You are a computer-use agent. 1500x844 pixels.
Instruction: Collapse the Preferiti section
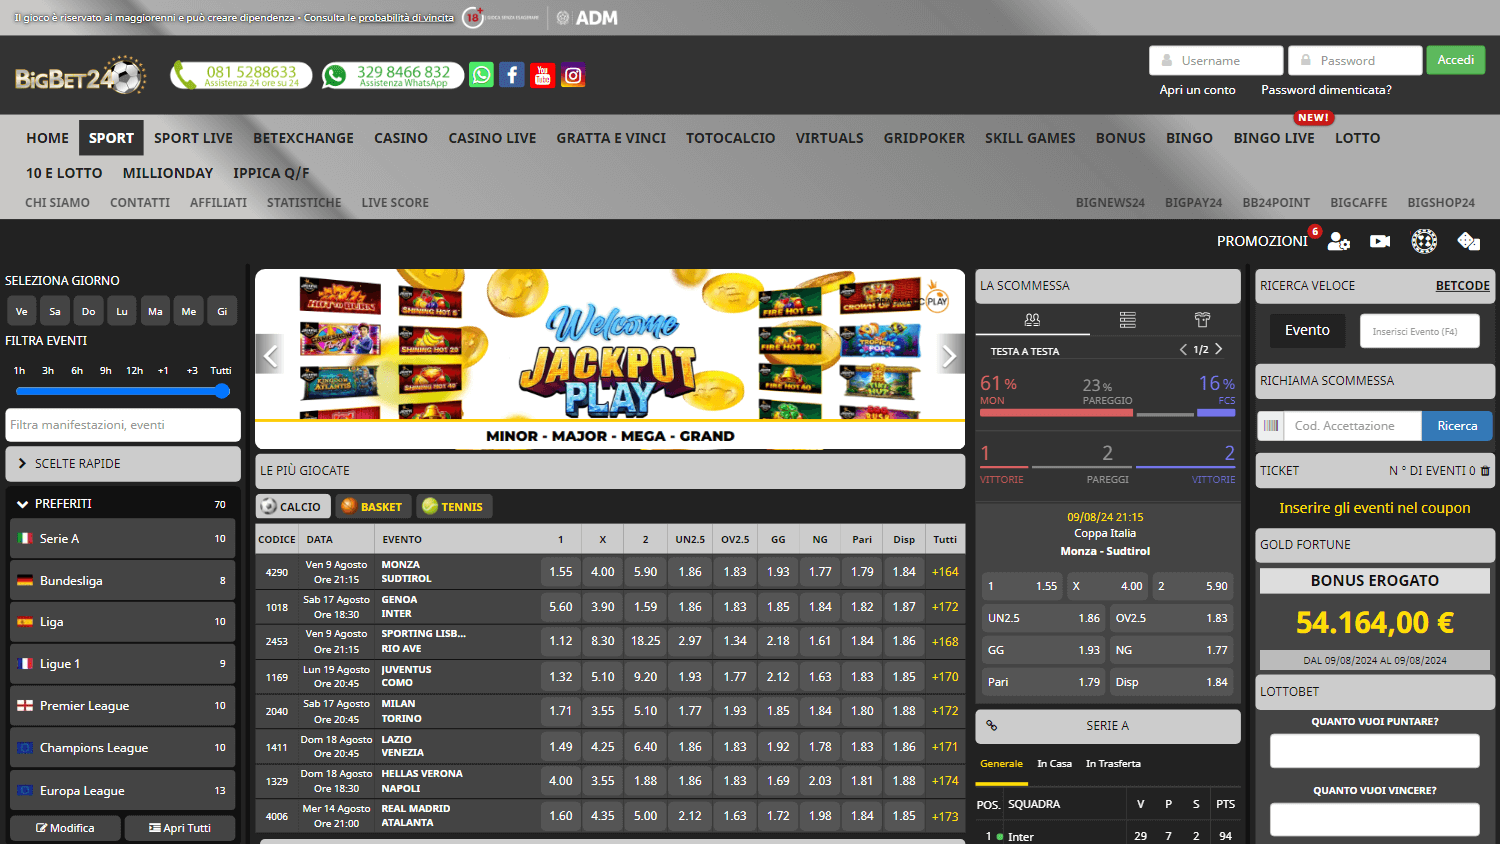(x=123, y=504)
